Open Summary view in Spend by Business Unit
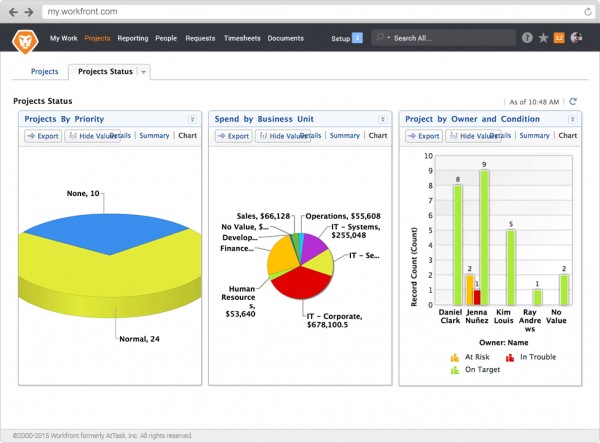This screenshot has height=443, width=600. coord(344,136)
